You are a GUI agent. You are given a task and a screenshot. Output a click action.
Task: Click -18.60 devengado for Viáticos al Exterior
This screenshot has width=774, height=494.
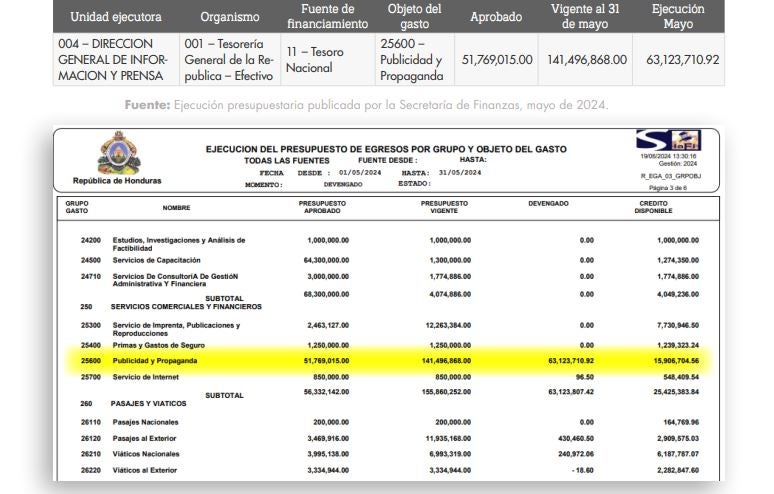coord(583,470)
